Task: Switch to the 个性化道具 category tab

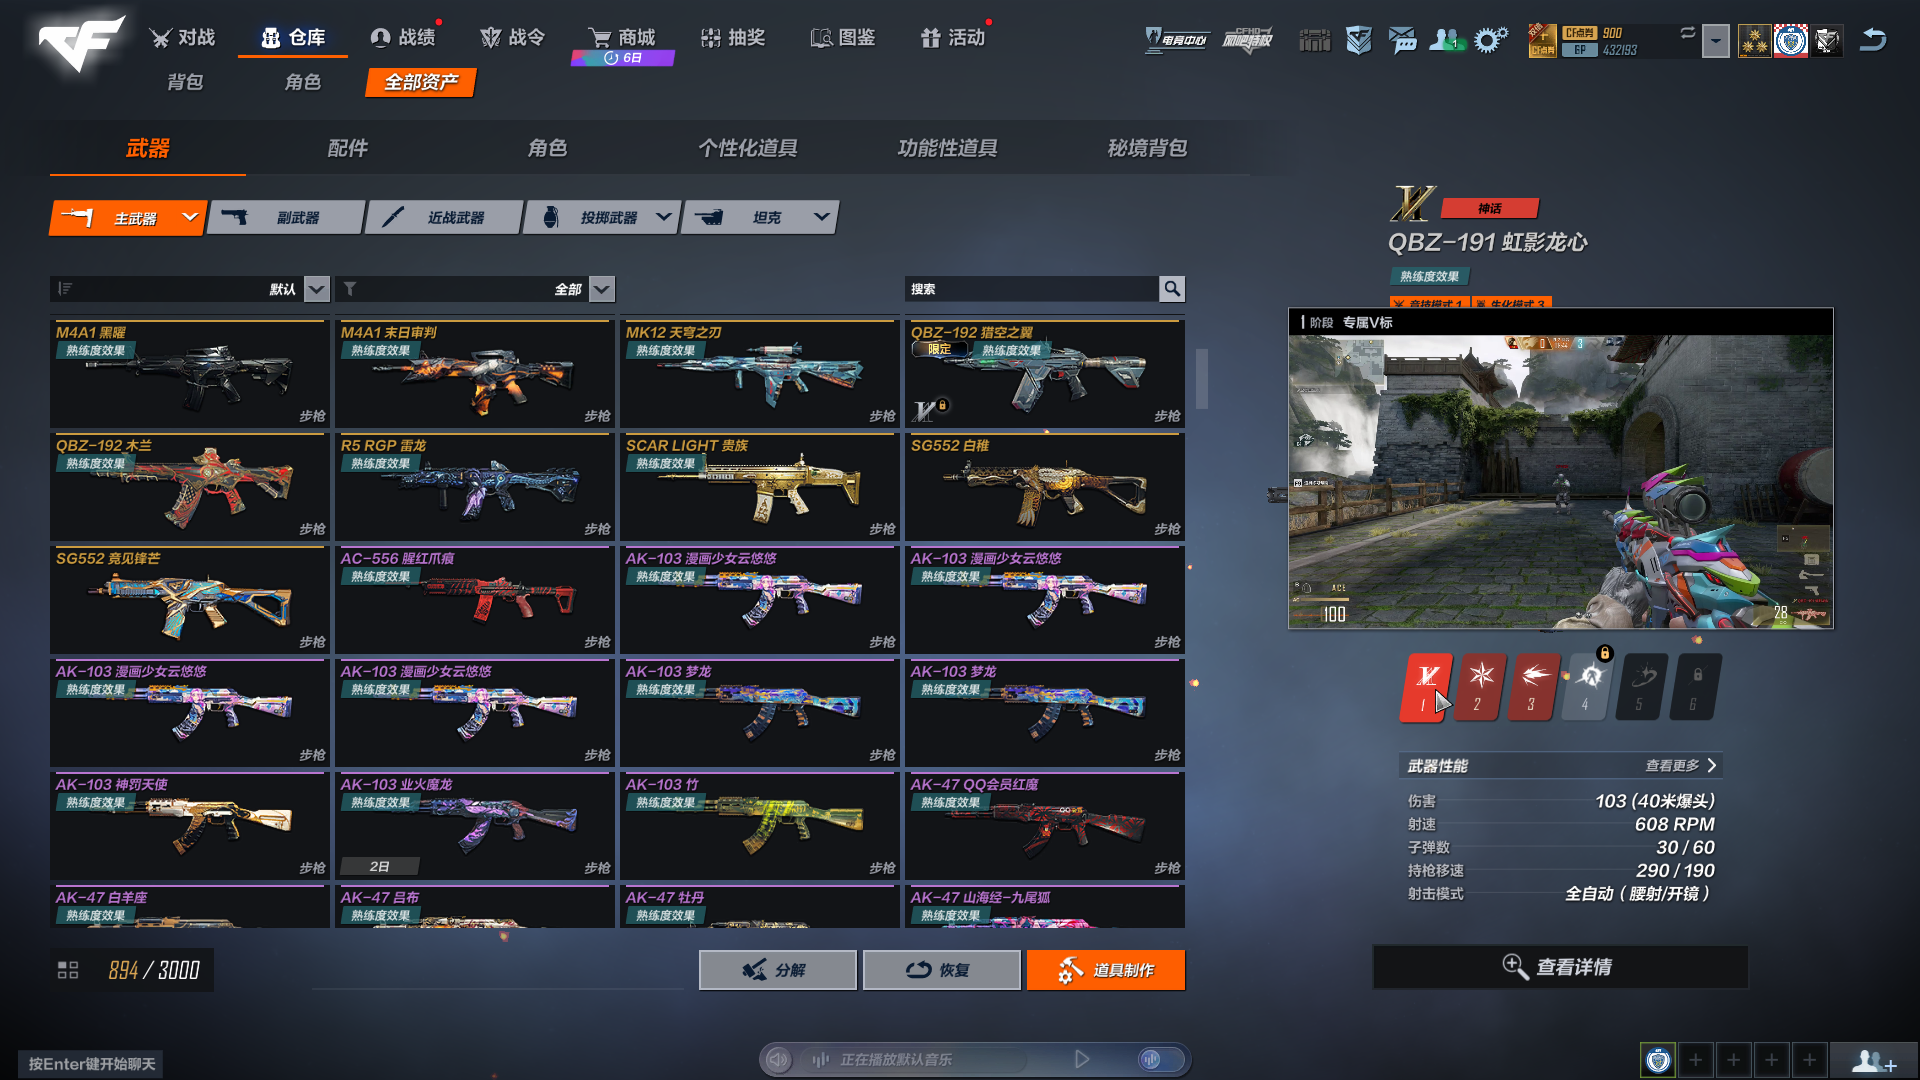Action: [748, 148]
